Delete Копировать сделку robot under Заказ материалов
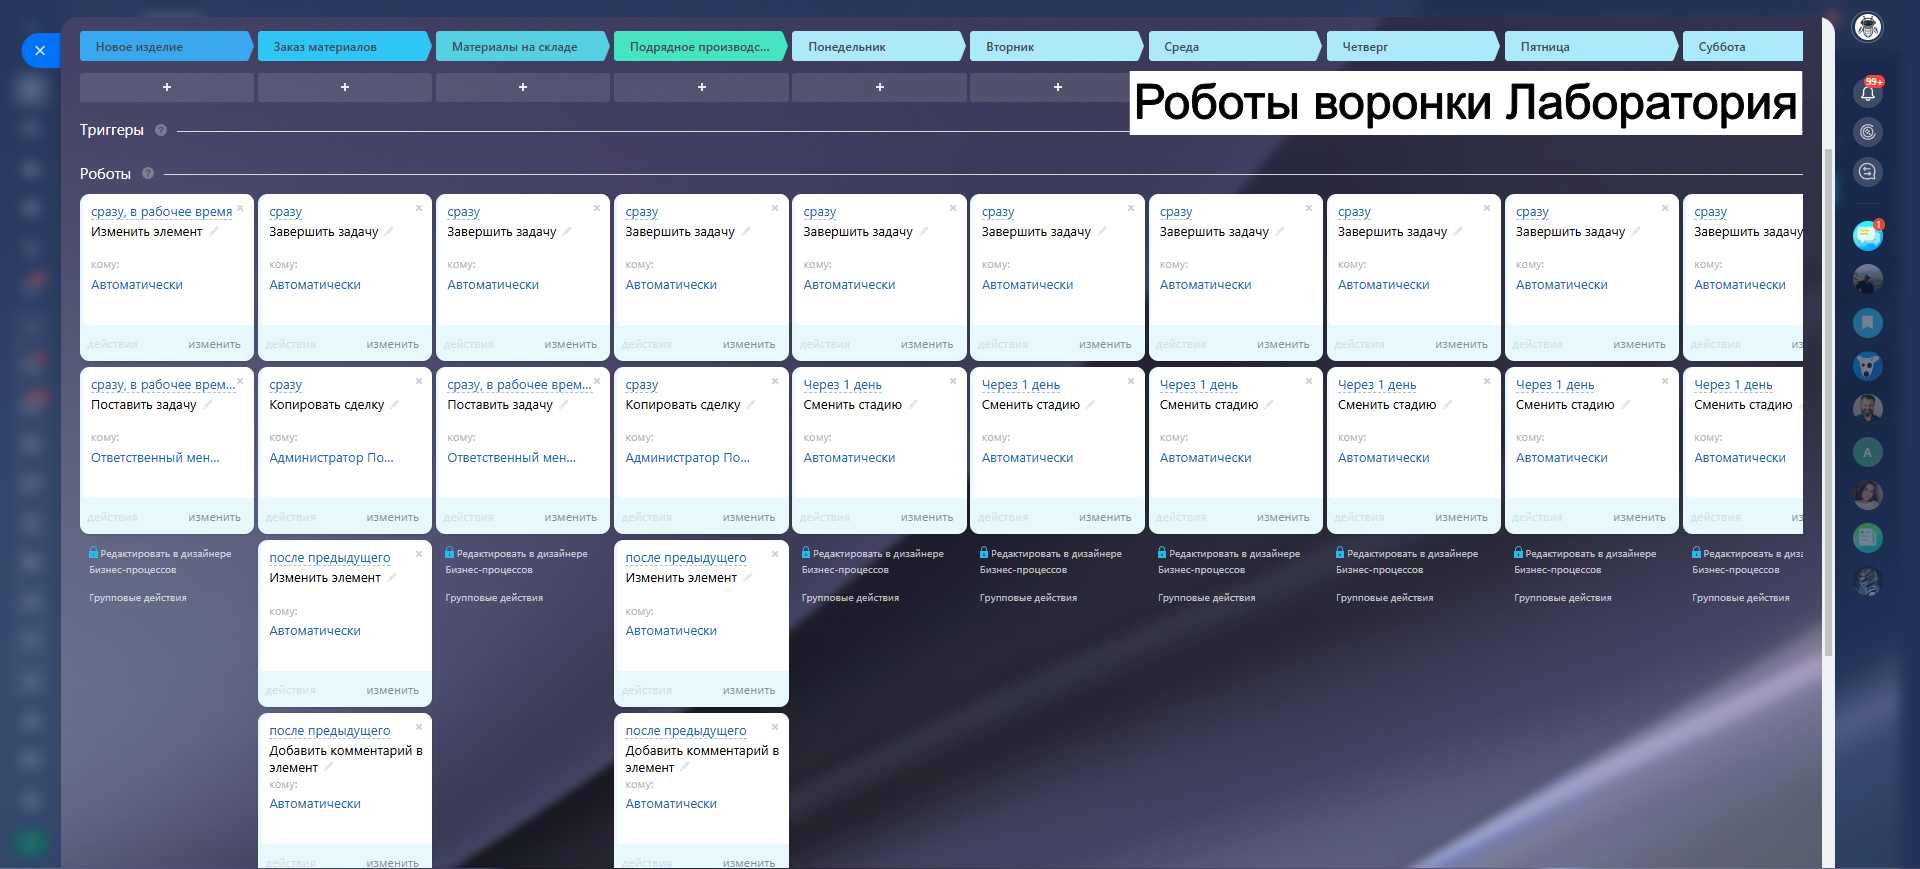1920x869 pixels. point(419,381)
